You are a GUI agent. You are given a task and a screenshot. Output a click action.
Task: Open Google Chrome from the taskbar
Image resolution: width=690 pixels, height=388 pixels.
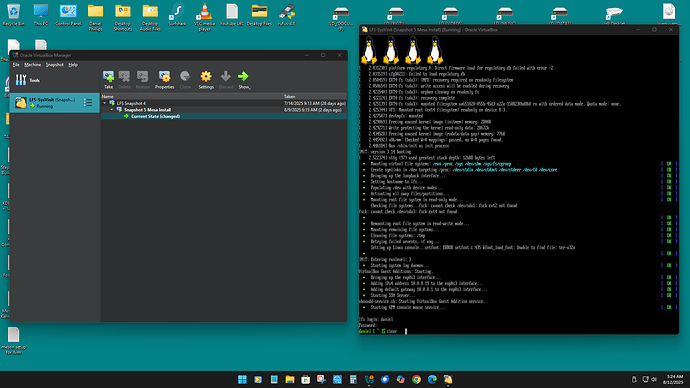click(416, 379)
